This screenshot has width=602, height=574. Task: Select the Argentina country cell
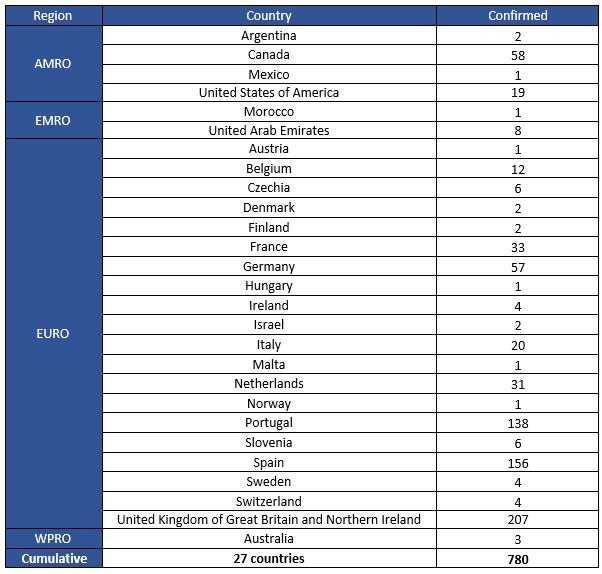click(268, 36)
